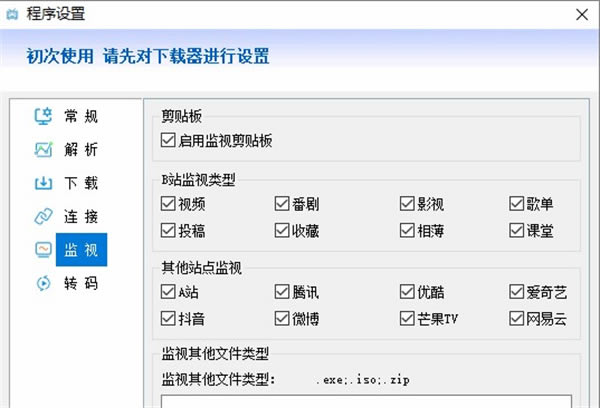The width and height of the screenshot is (600, 408).
Task: Uncheck the 爱奇艺 checkbox
Action: pos(516,292)
